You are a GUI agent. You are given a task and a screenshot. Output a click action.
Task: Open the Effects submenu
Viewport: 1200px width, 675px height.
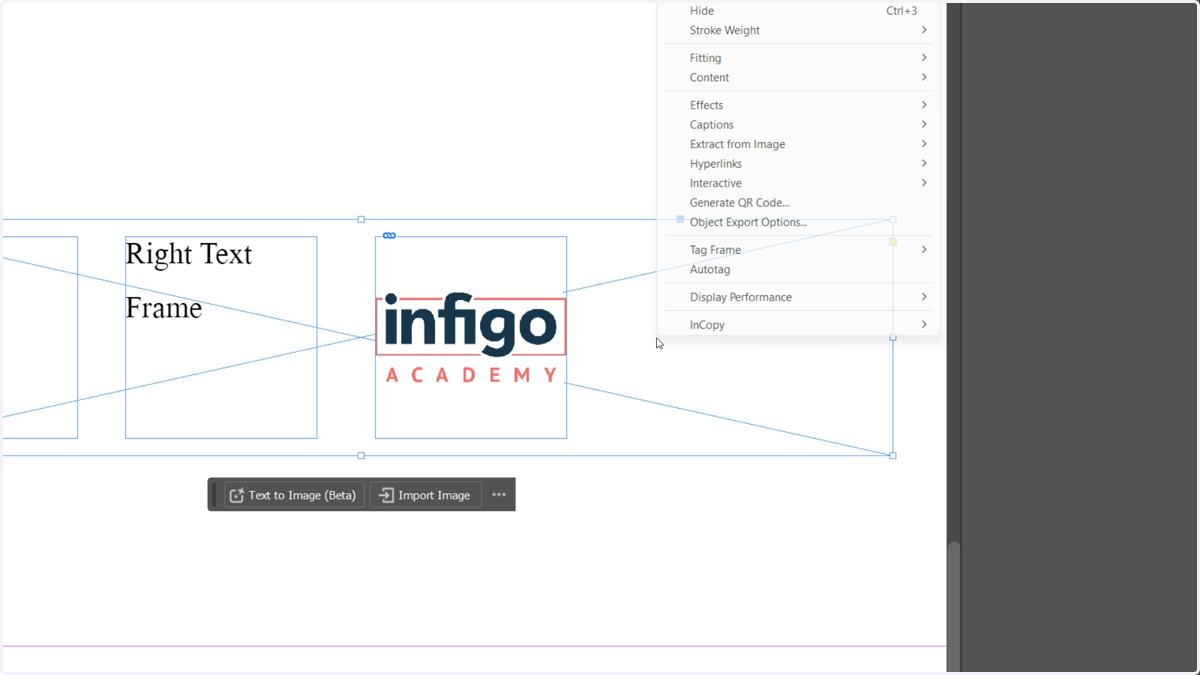(798, 105)
